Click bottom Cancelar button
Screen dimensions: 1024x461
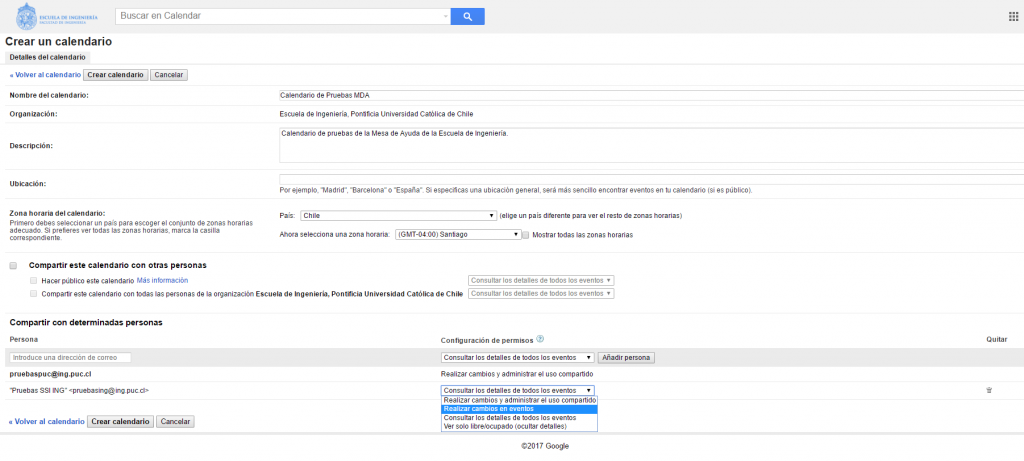(175, 422)
